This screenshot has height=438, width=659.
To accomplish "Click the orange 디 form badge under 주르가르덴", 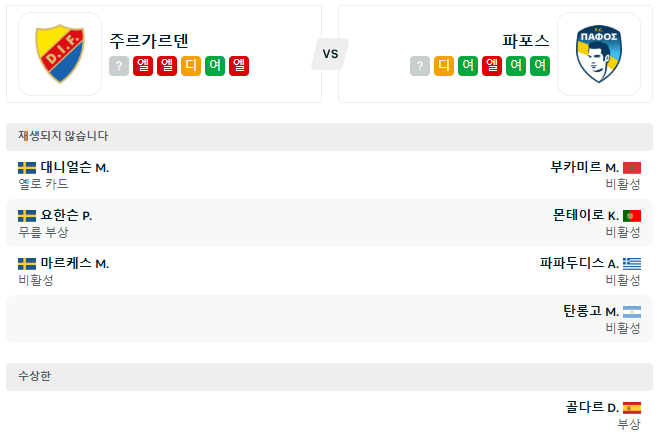I will tap(191, 66).
